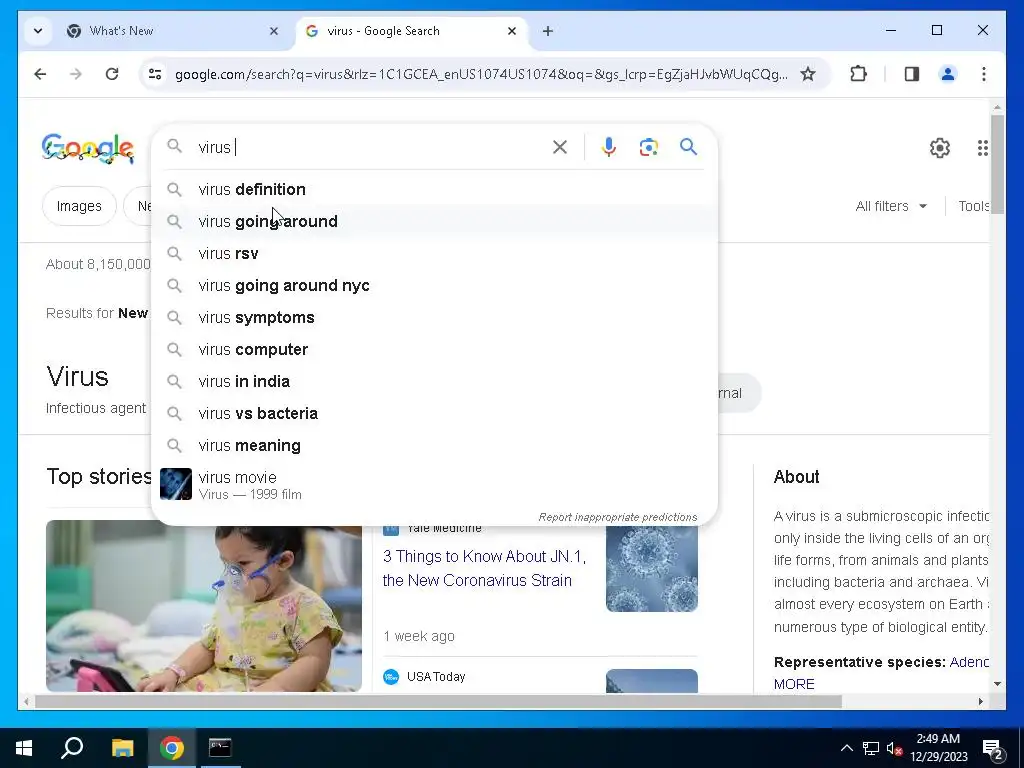The image size is (1024, 768).
Task: Click the USA Today story source
Action: click(436, 677)
